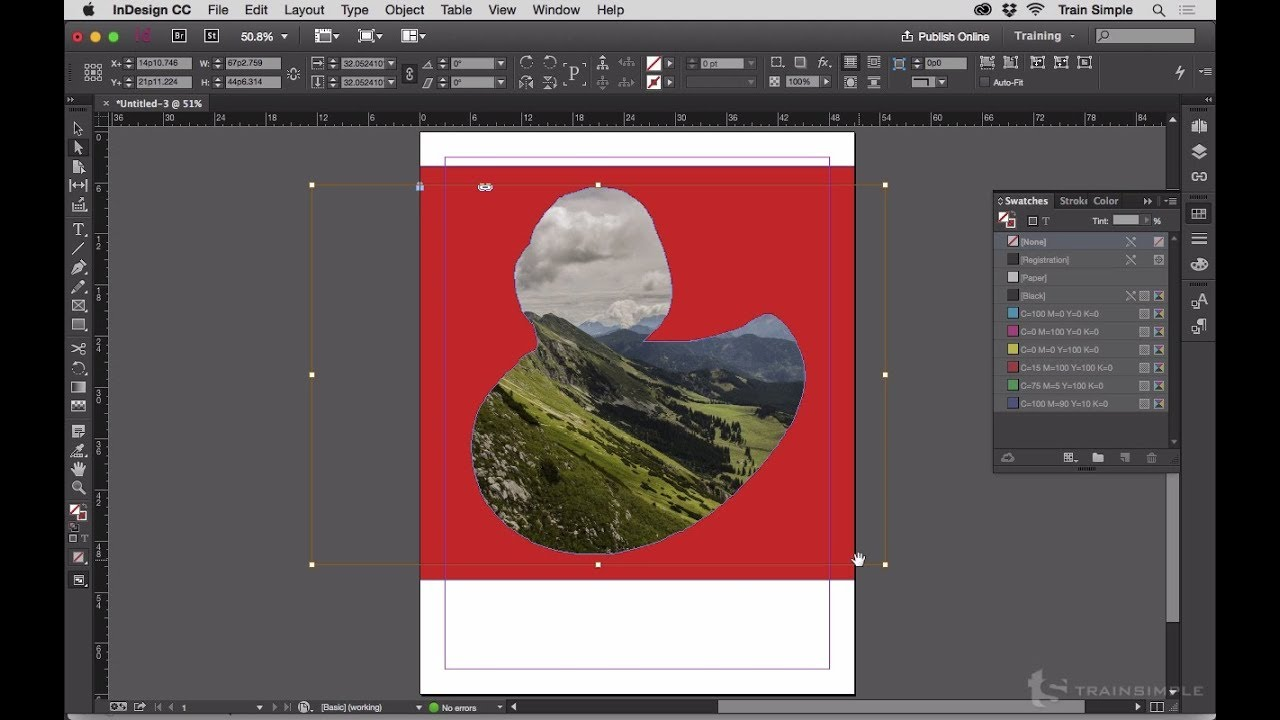The height and width of the screenshot is (720, 1280).
Task: Select the Pen tool in the toolbox
Action: click(x=79, y=267)
